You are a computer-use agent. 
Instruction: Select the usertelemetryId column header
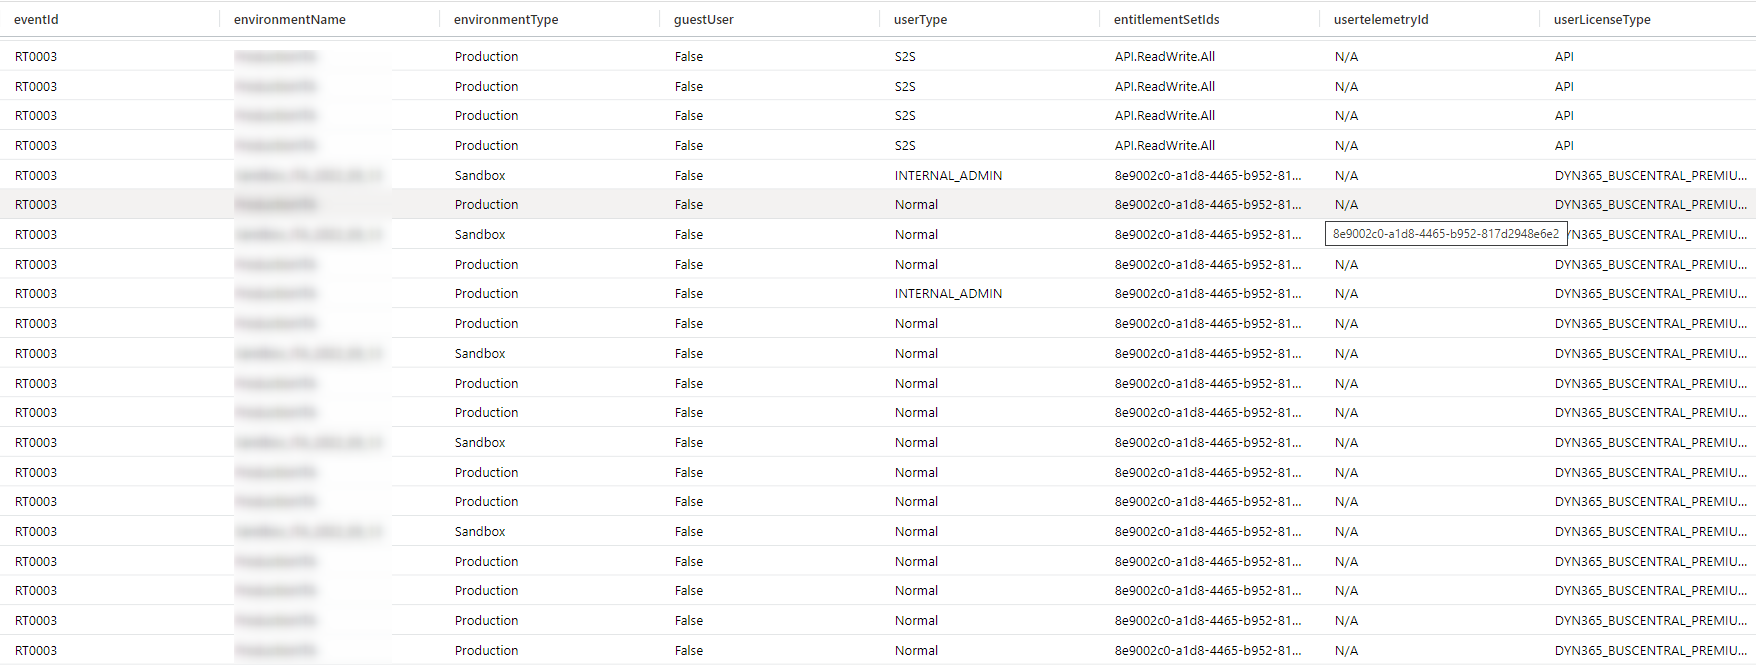[x=1381, y=19]
